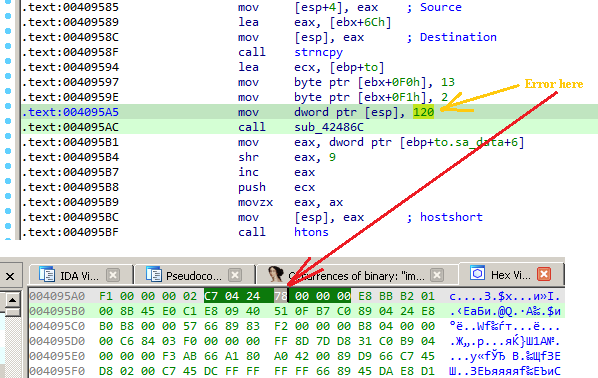Image resolution: width=598 pixels, height=378 pixels.
Task: Click the '; Source' comment
Action: tap(434, 7)
